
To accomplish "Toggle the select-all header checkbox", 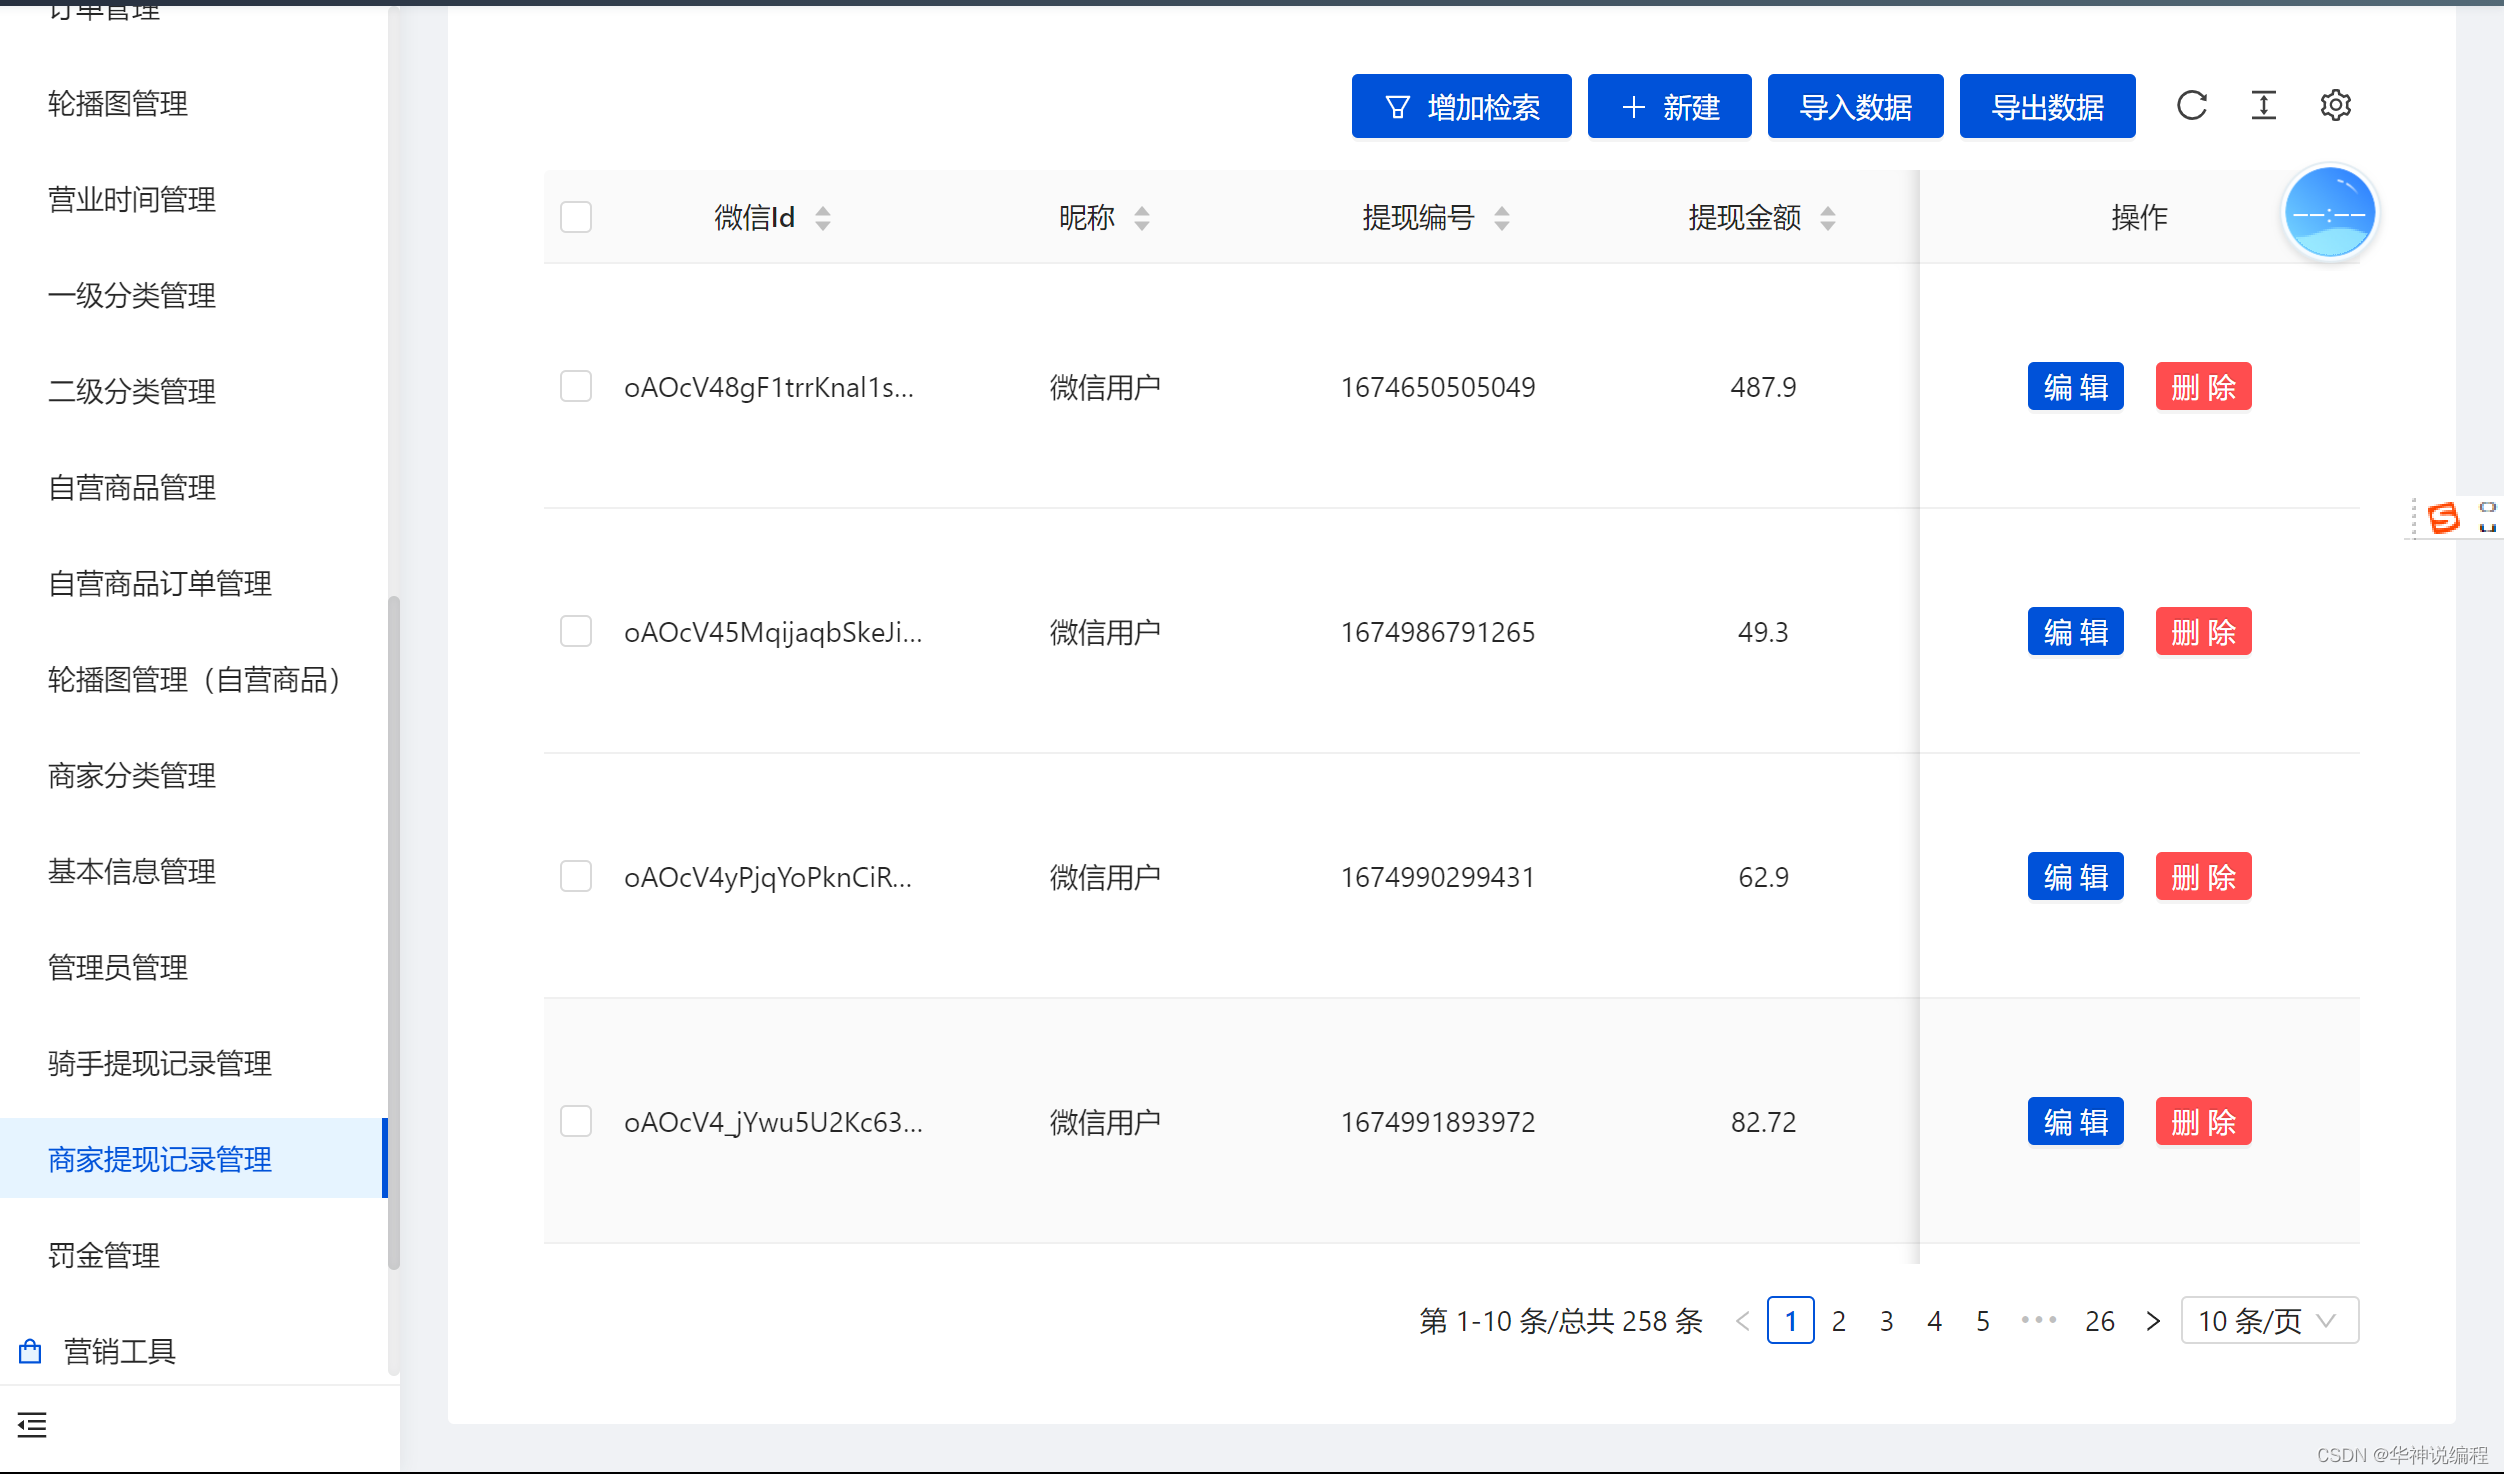I will (576, 217).
